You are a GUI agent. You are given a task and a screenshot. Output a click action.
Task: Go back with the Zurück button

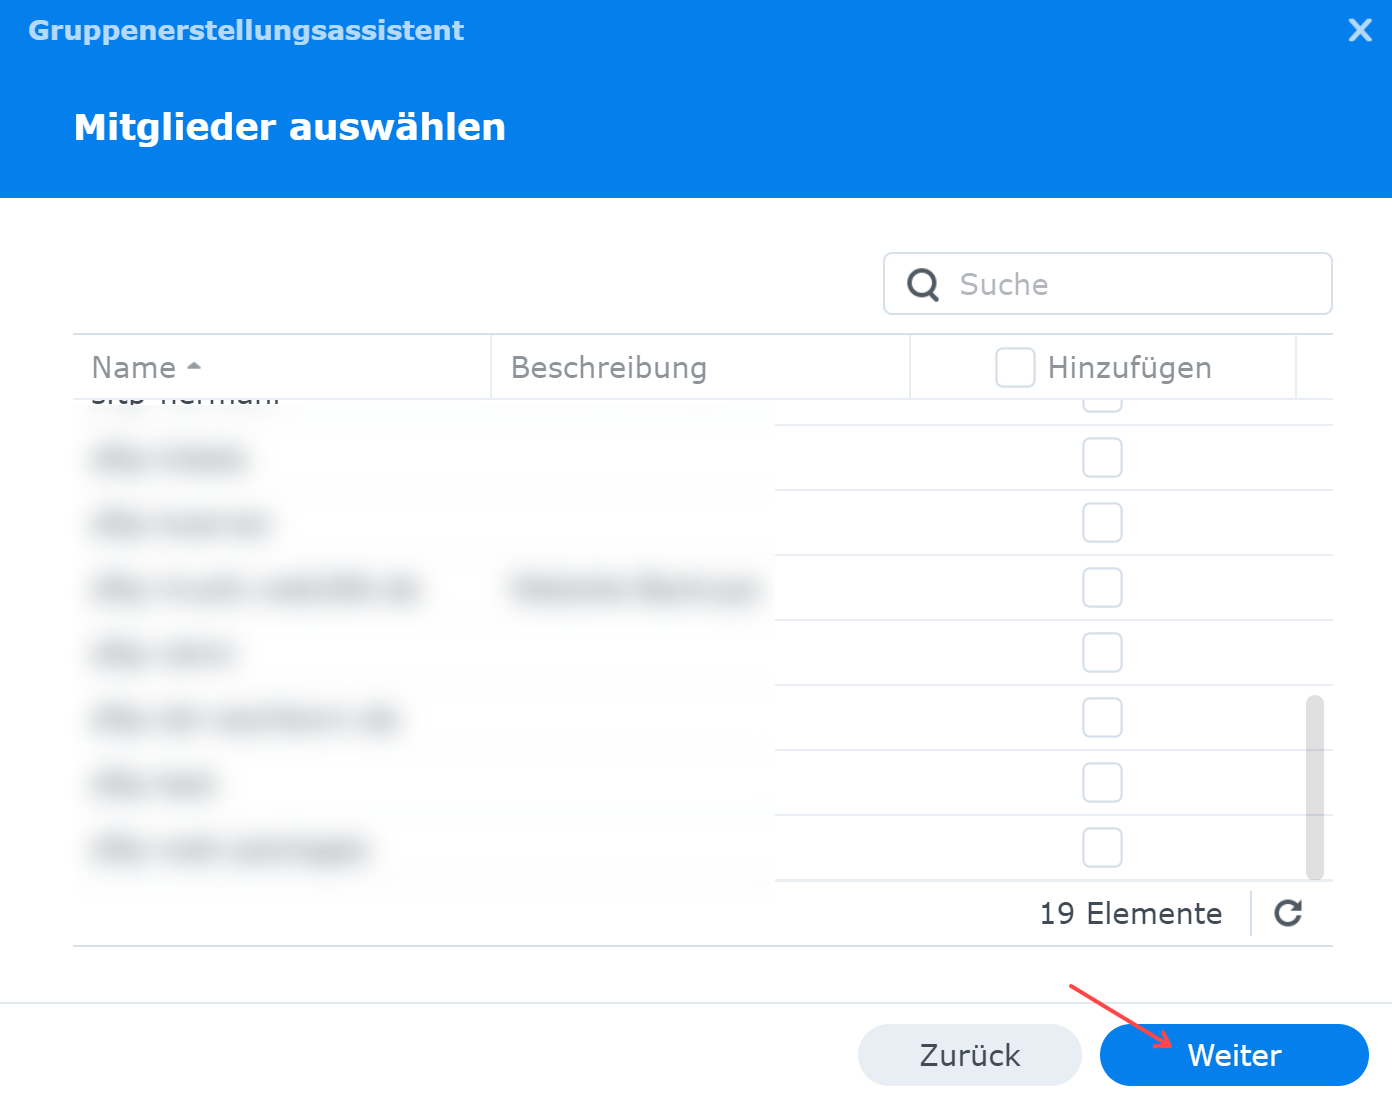pyautogui.click(x=969, y=1055)
